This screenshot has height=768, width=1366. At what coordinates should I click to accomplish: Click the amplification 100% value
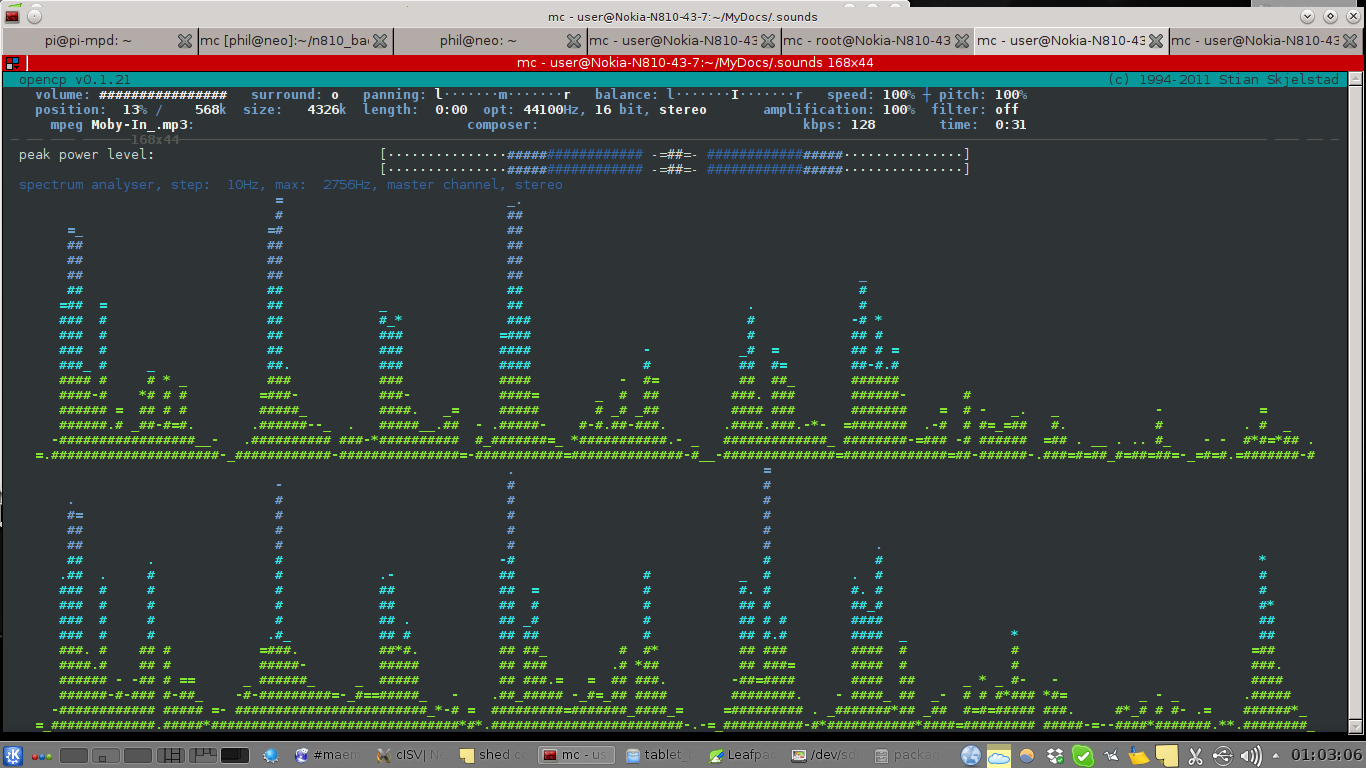point(899,110)
